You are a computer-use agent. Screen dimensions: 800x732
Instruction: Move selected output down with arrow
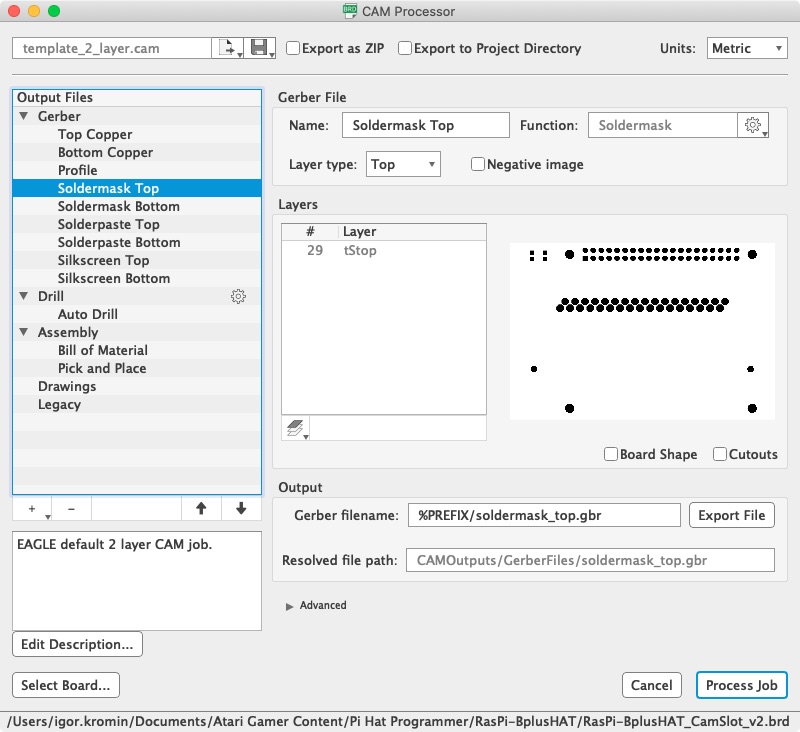click(241, 509)
